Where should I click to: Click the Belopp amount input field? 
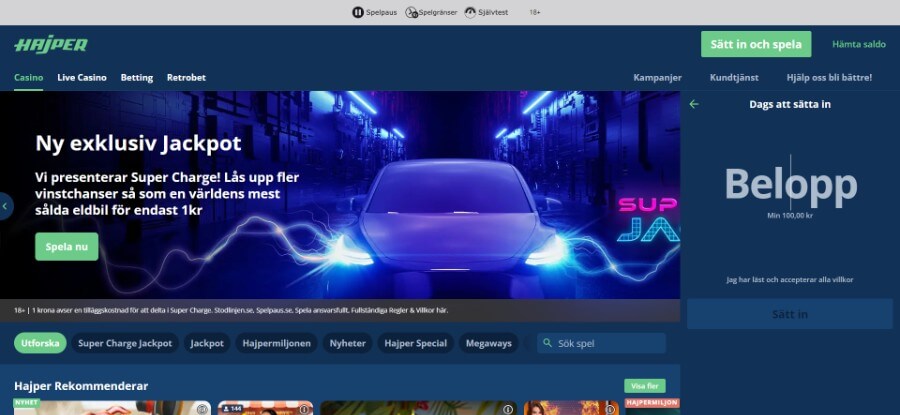[x=791, y=184]
